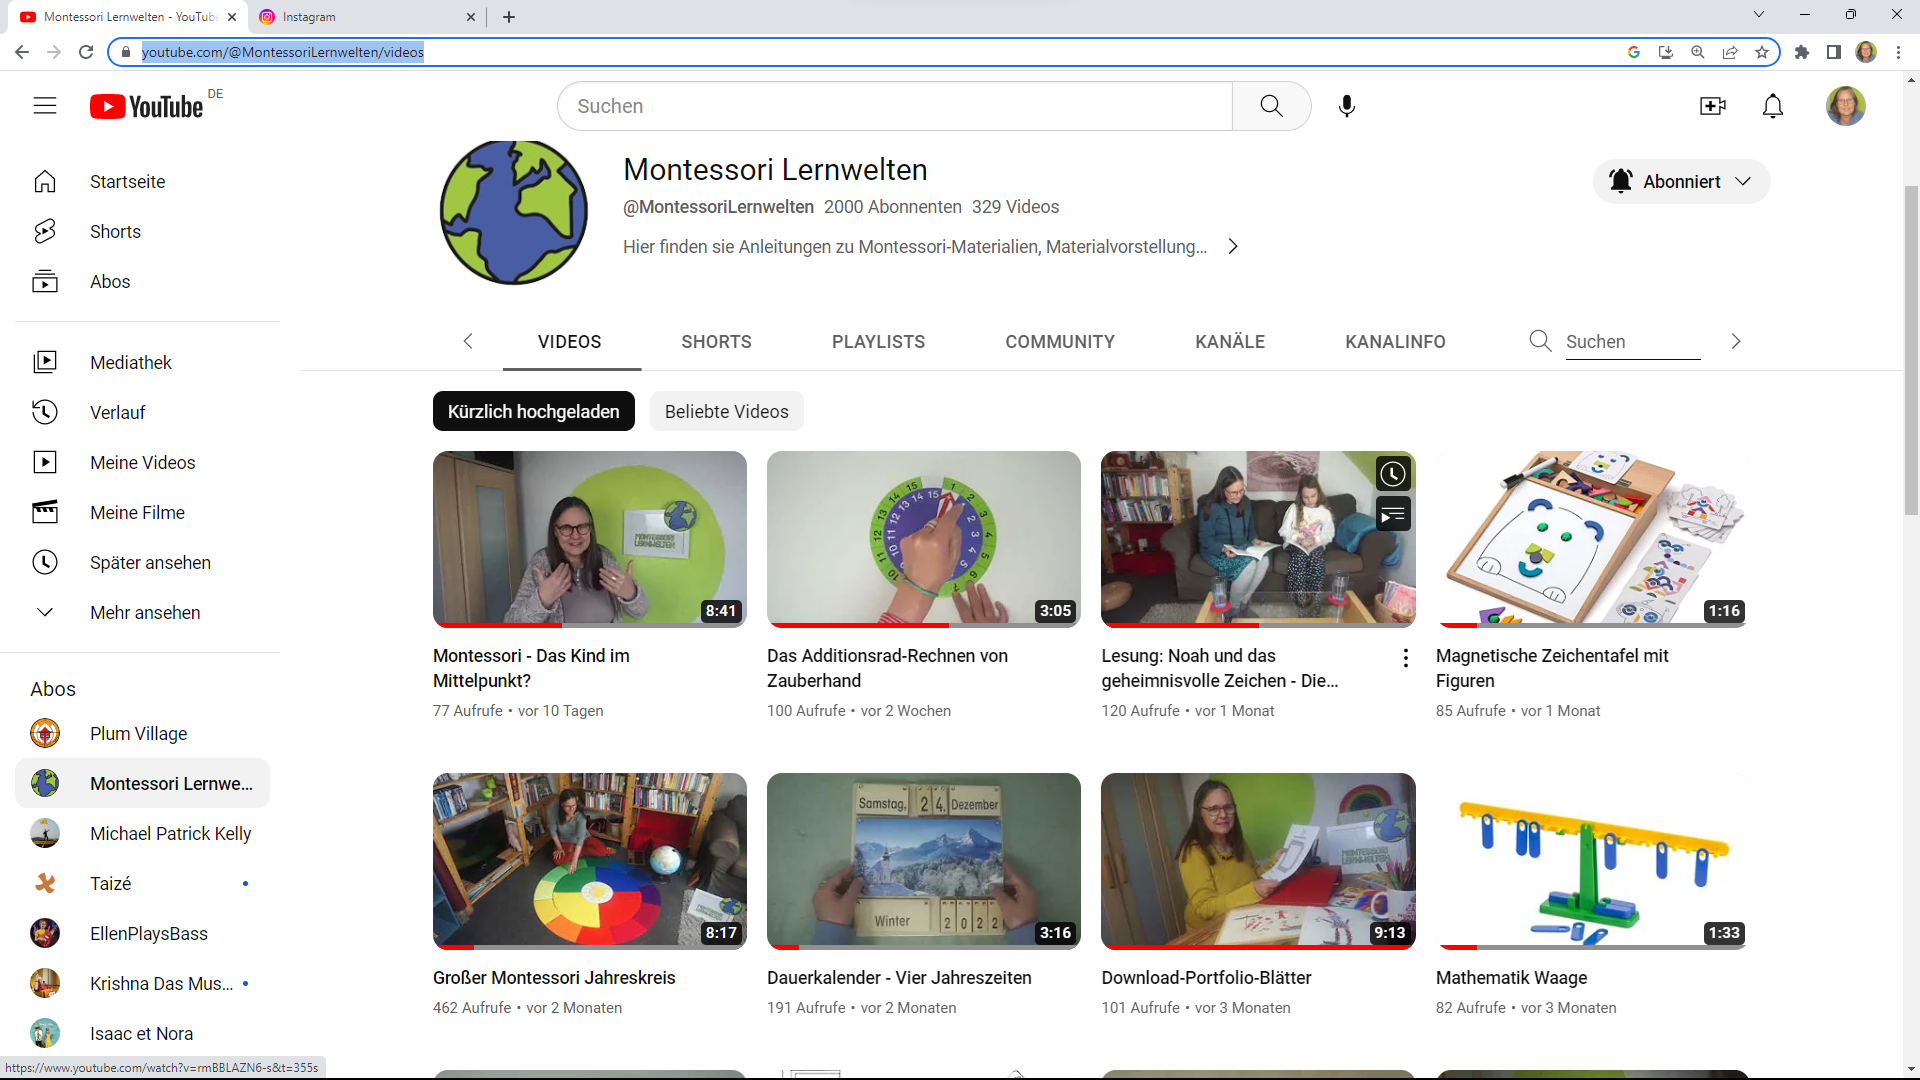Click the page vertical scrollbar
Screen dimensions: 1920x1080
[x=1911, y=350]
